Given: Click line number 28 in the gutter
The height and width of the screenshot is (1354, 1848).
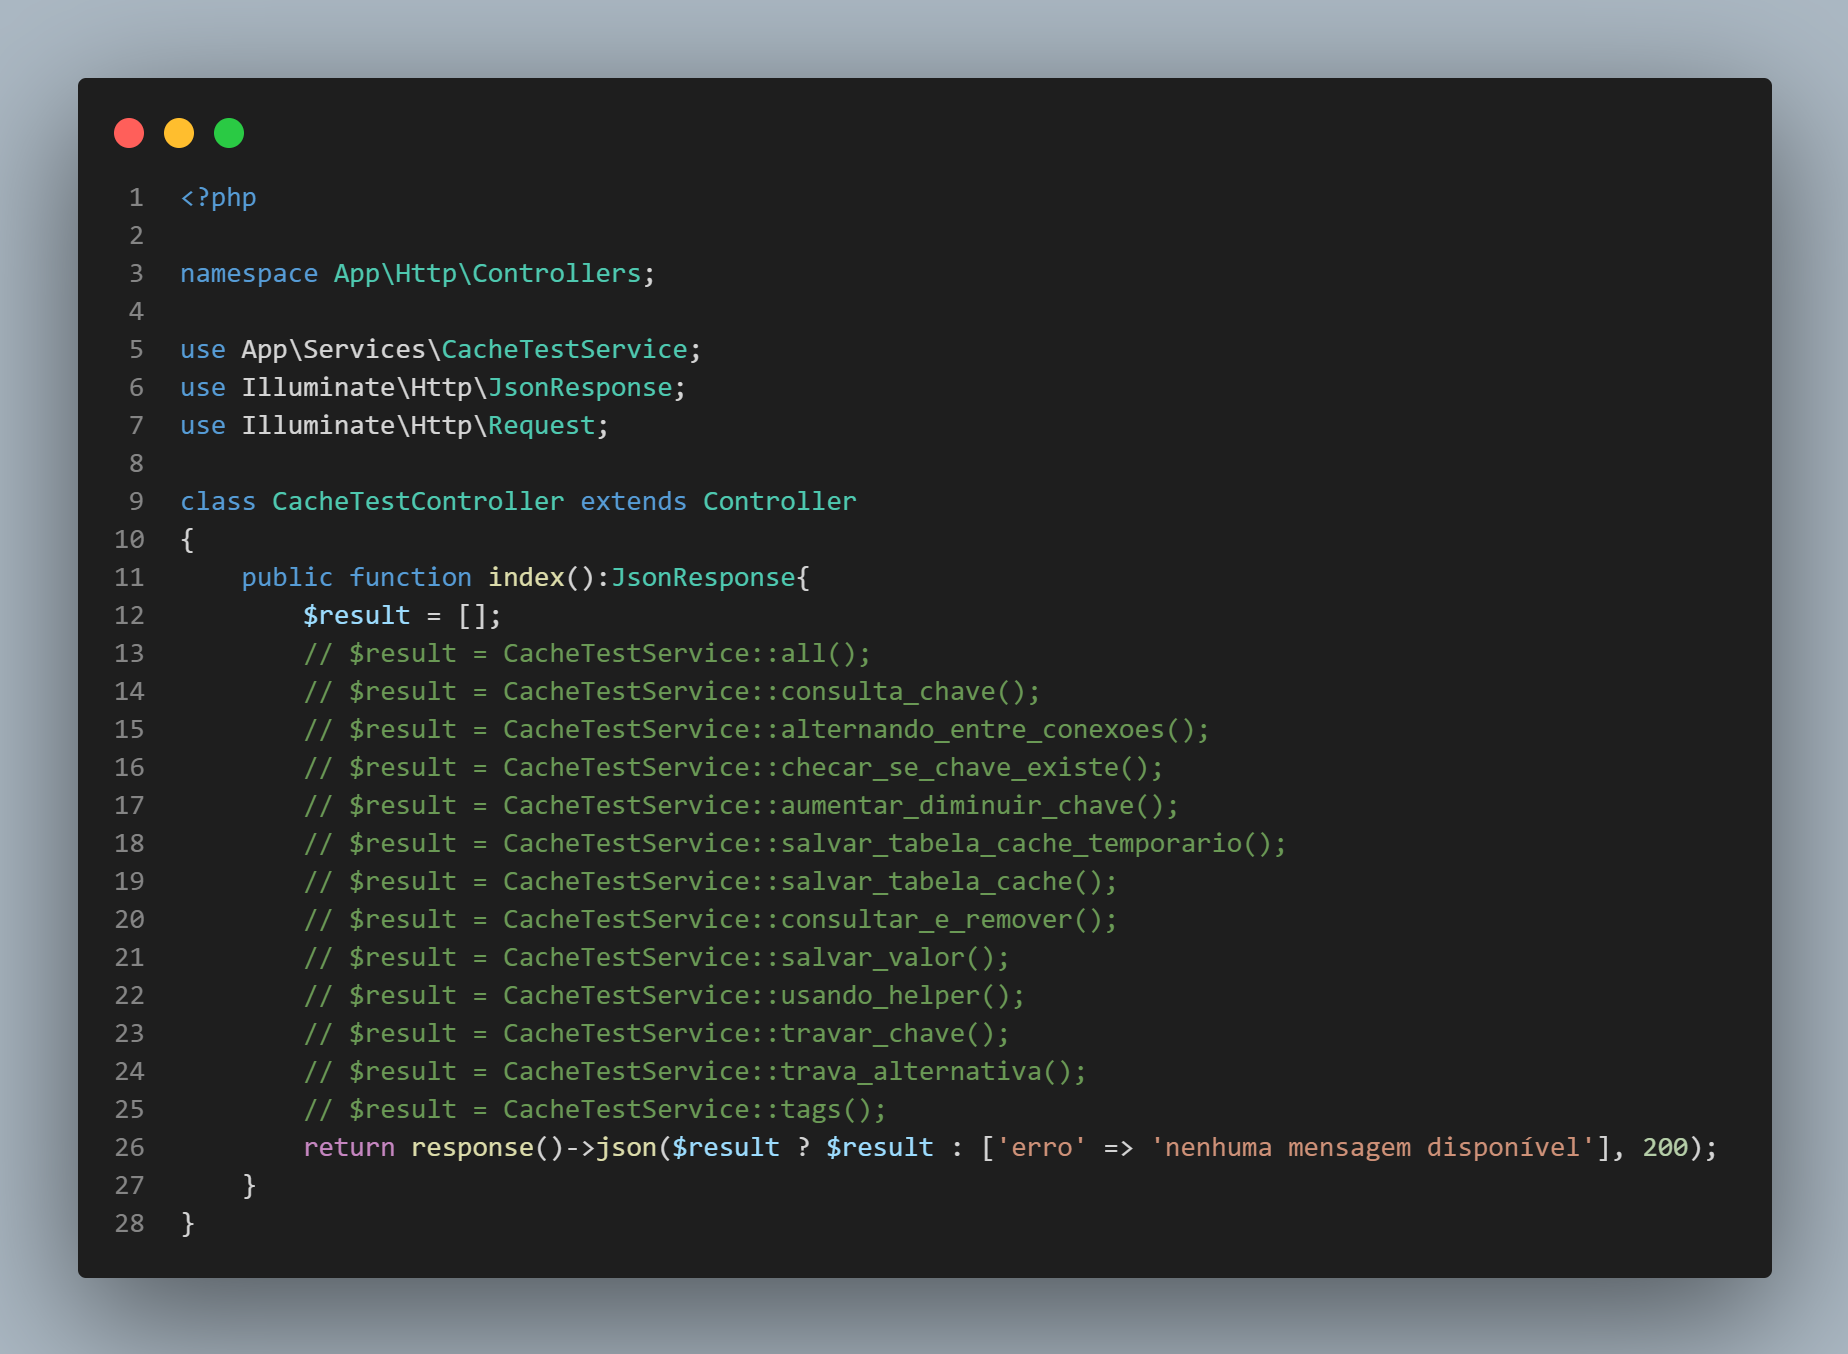Looking at the screenshot, I should 129,1224.
